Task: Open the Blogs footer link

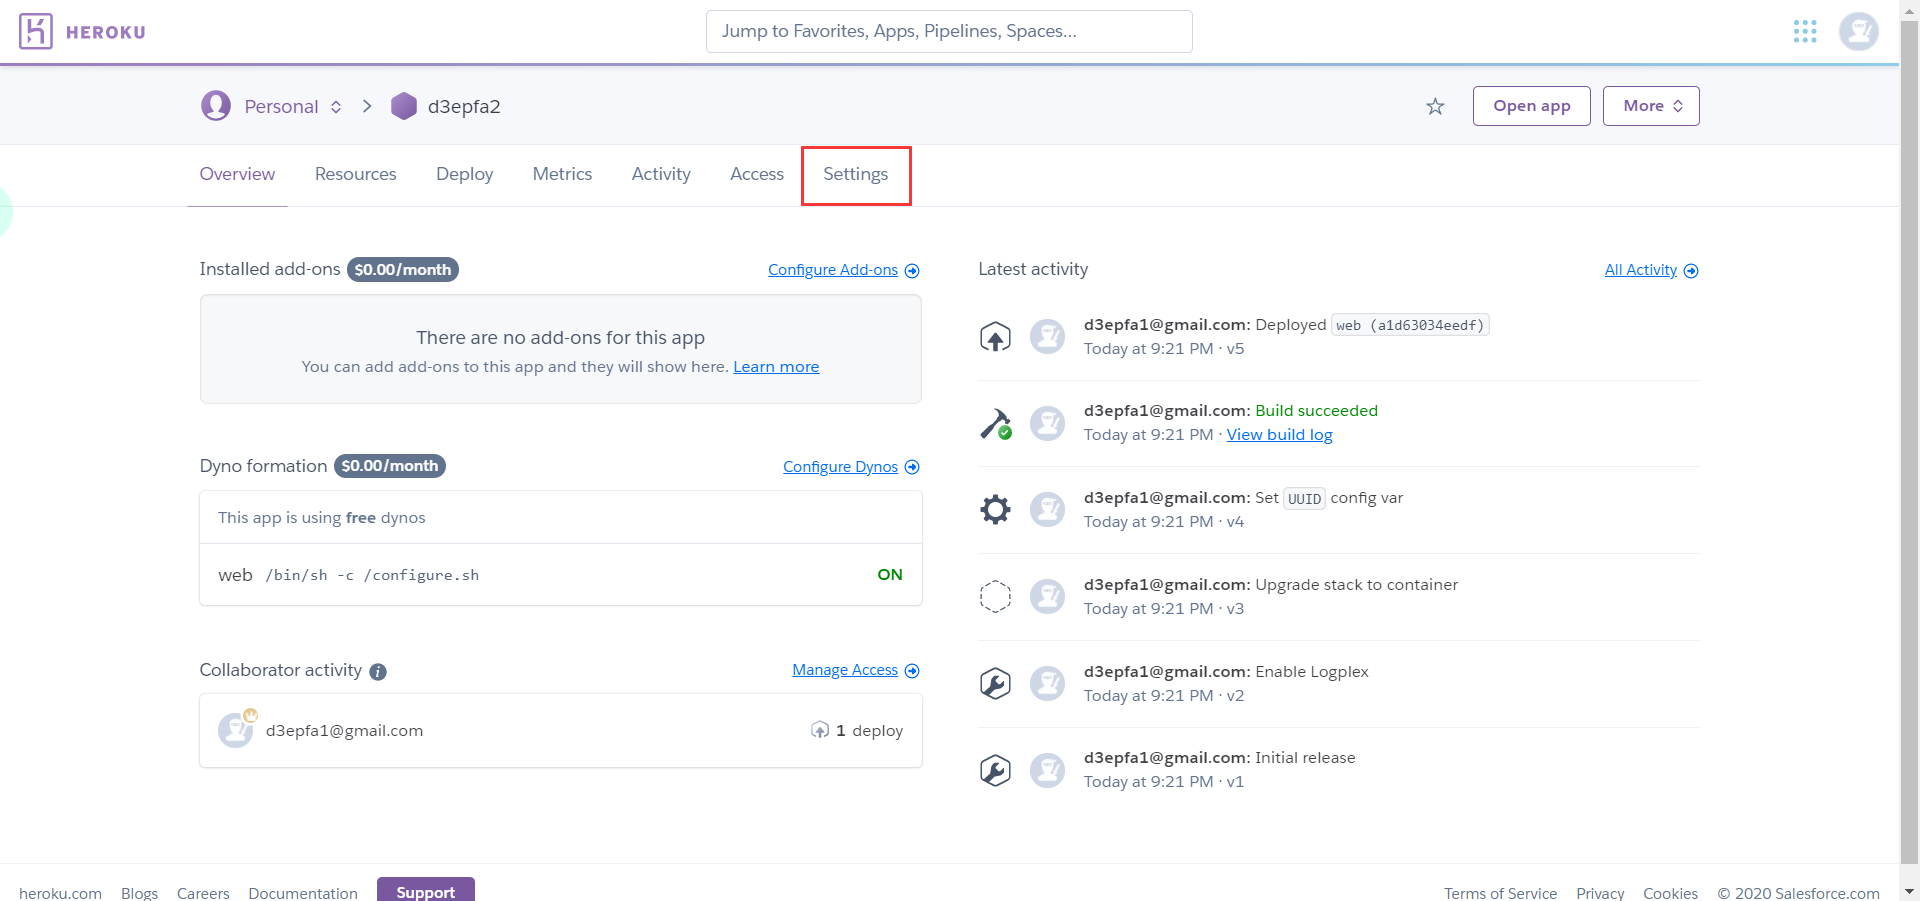Action: tap(139, 893)
